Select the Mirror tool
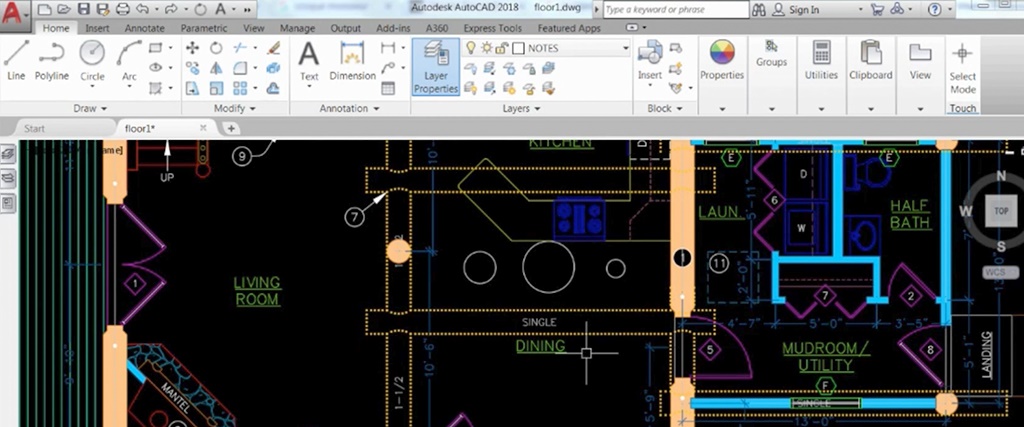 (x=216, y=68)
